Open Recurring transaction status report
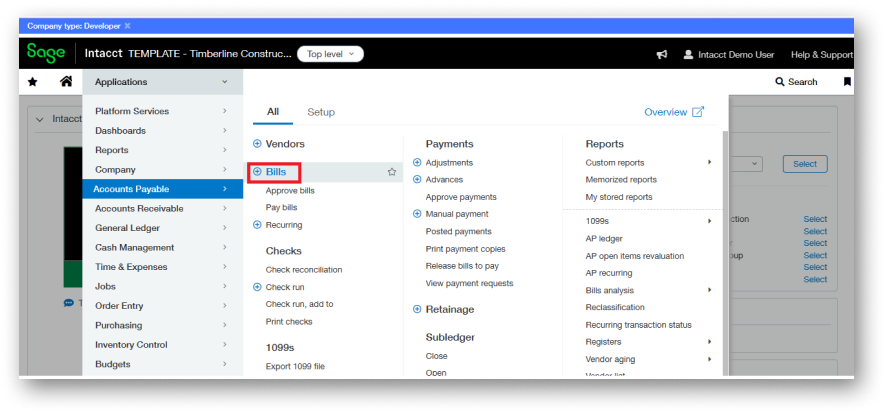 638,325
